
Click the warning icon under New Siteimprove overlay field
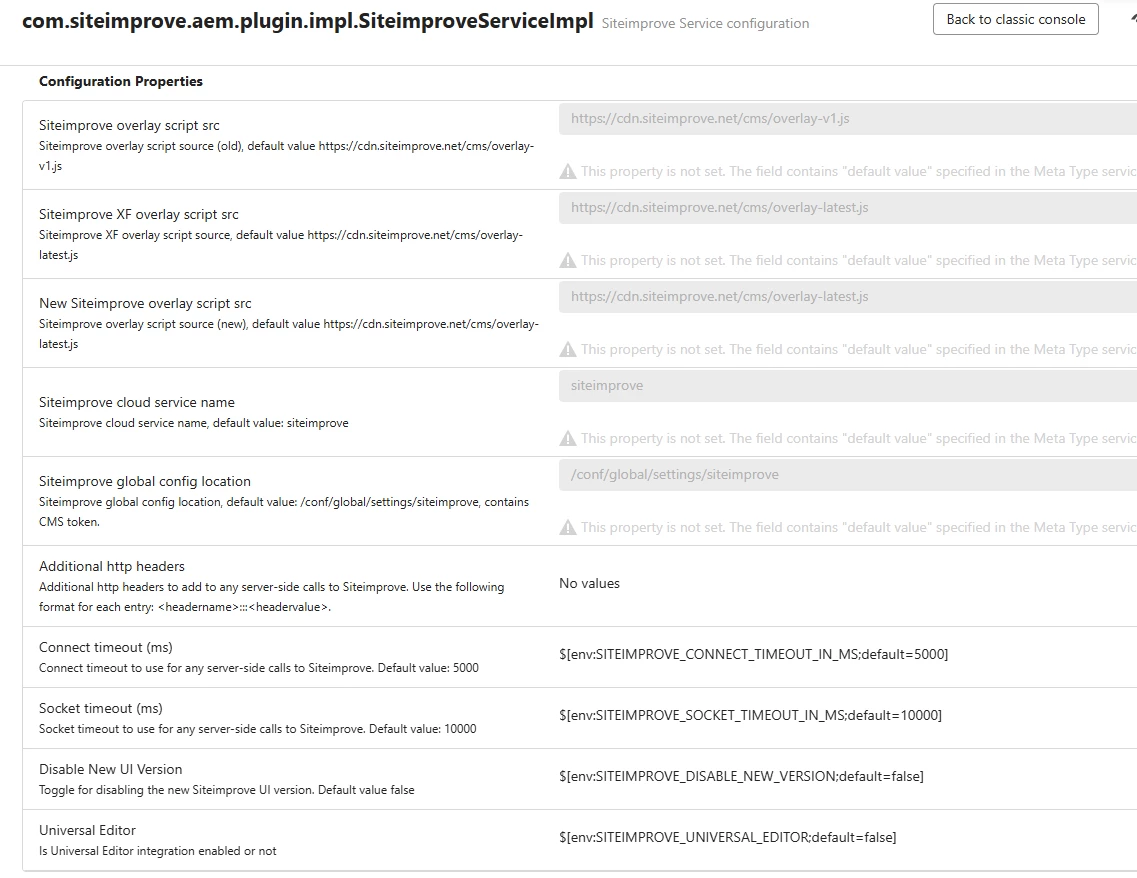click(568, 350)
